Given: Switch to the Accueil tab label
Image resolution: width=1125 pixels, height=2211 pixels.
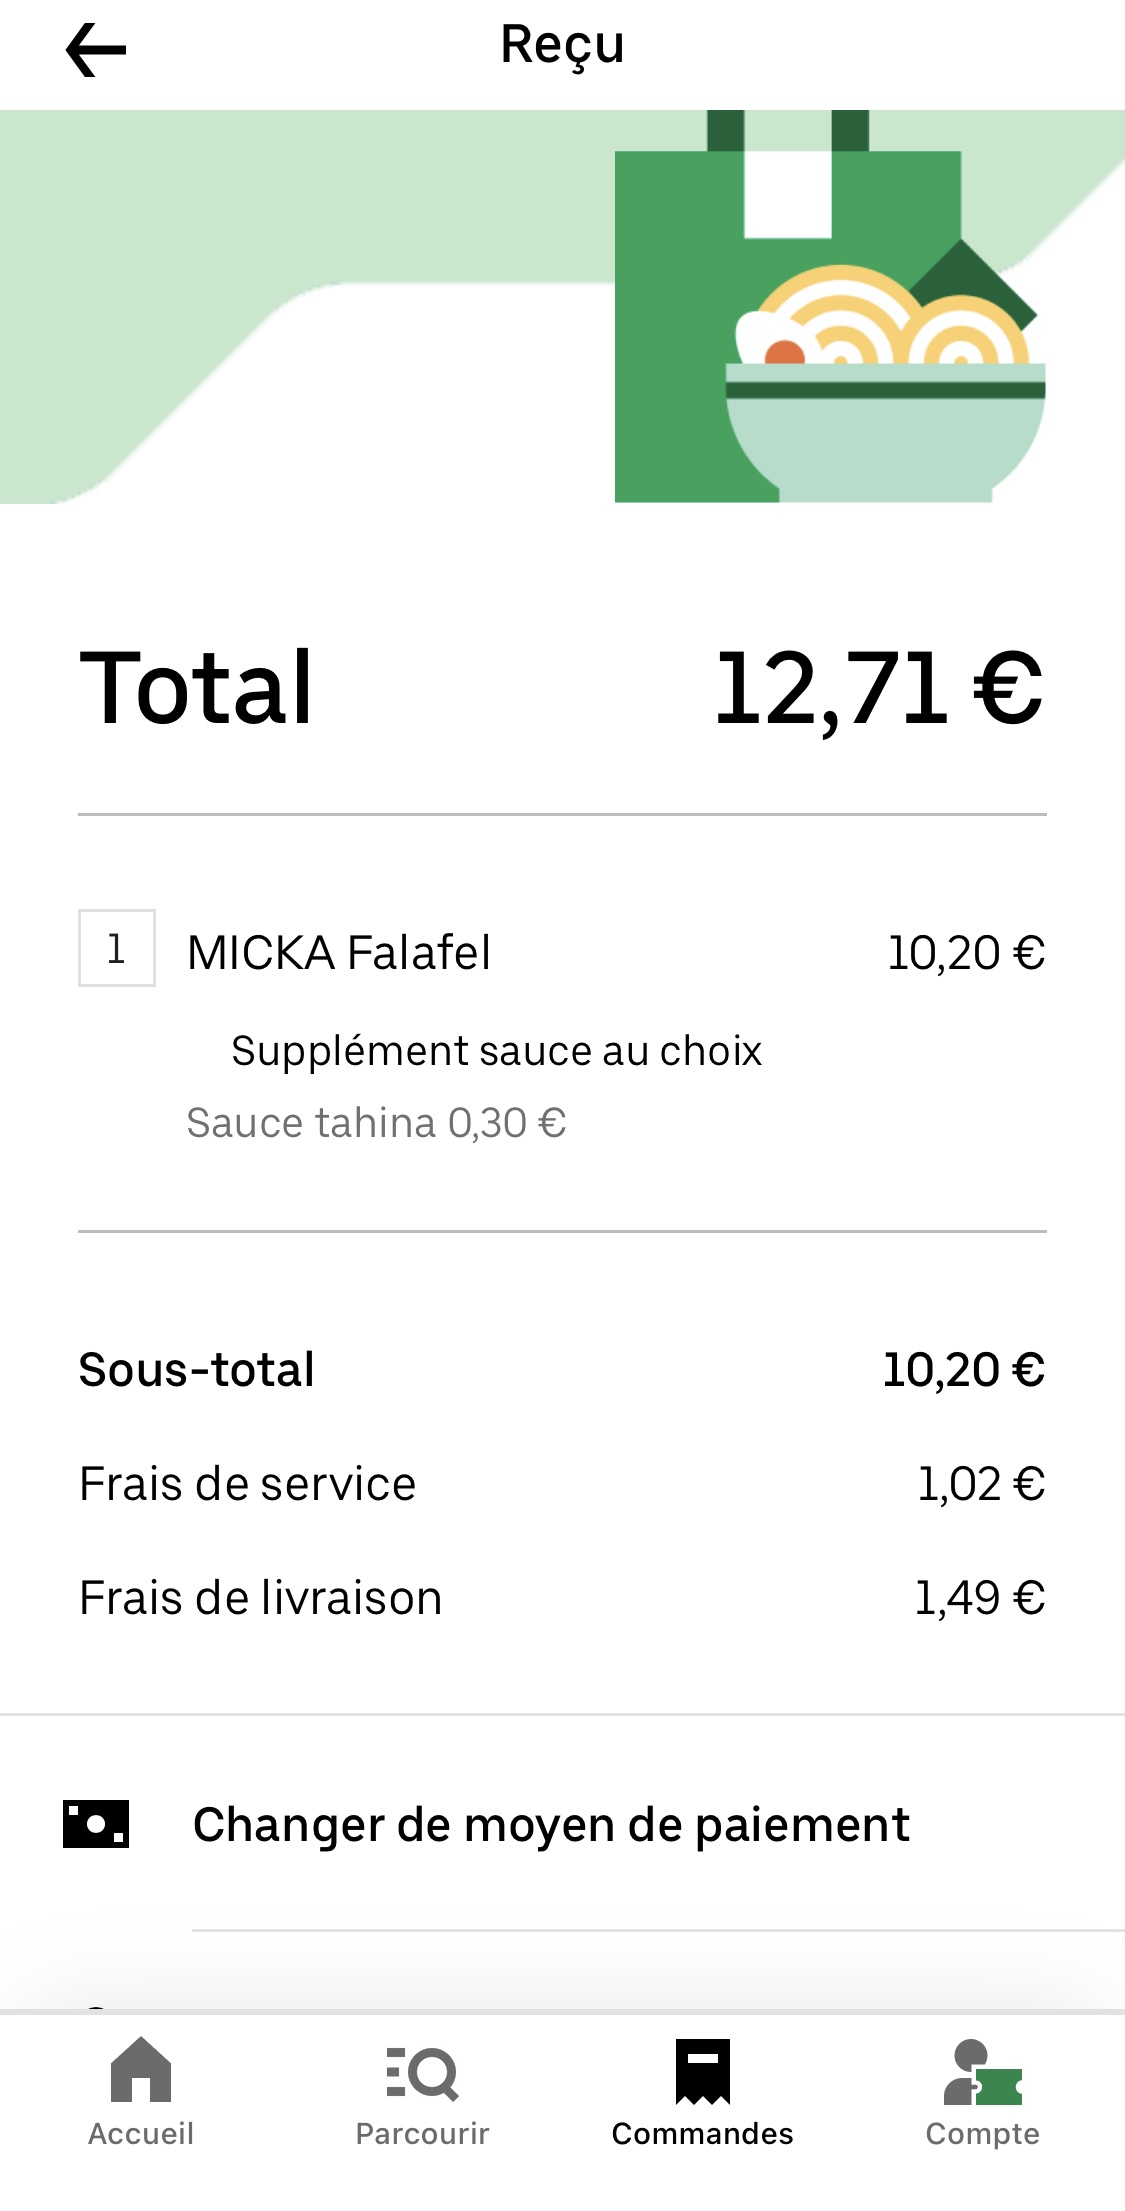Looking at the screenshot, I should (x=141, y=2134).
